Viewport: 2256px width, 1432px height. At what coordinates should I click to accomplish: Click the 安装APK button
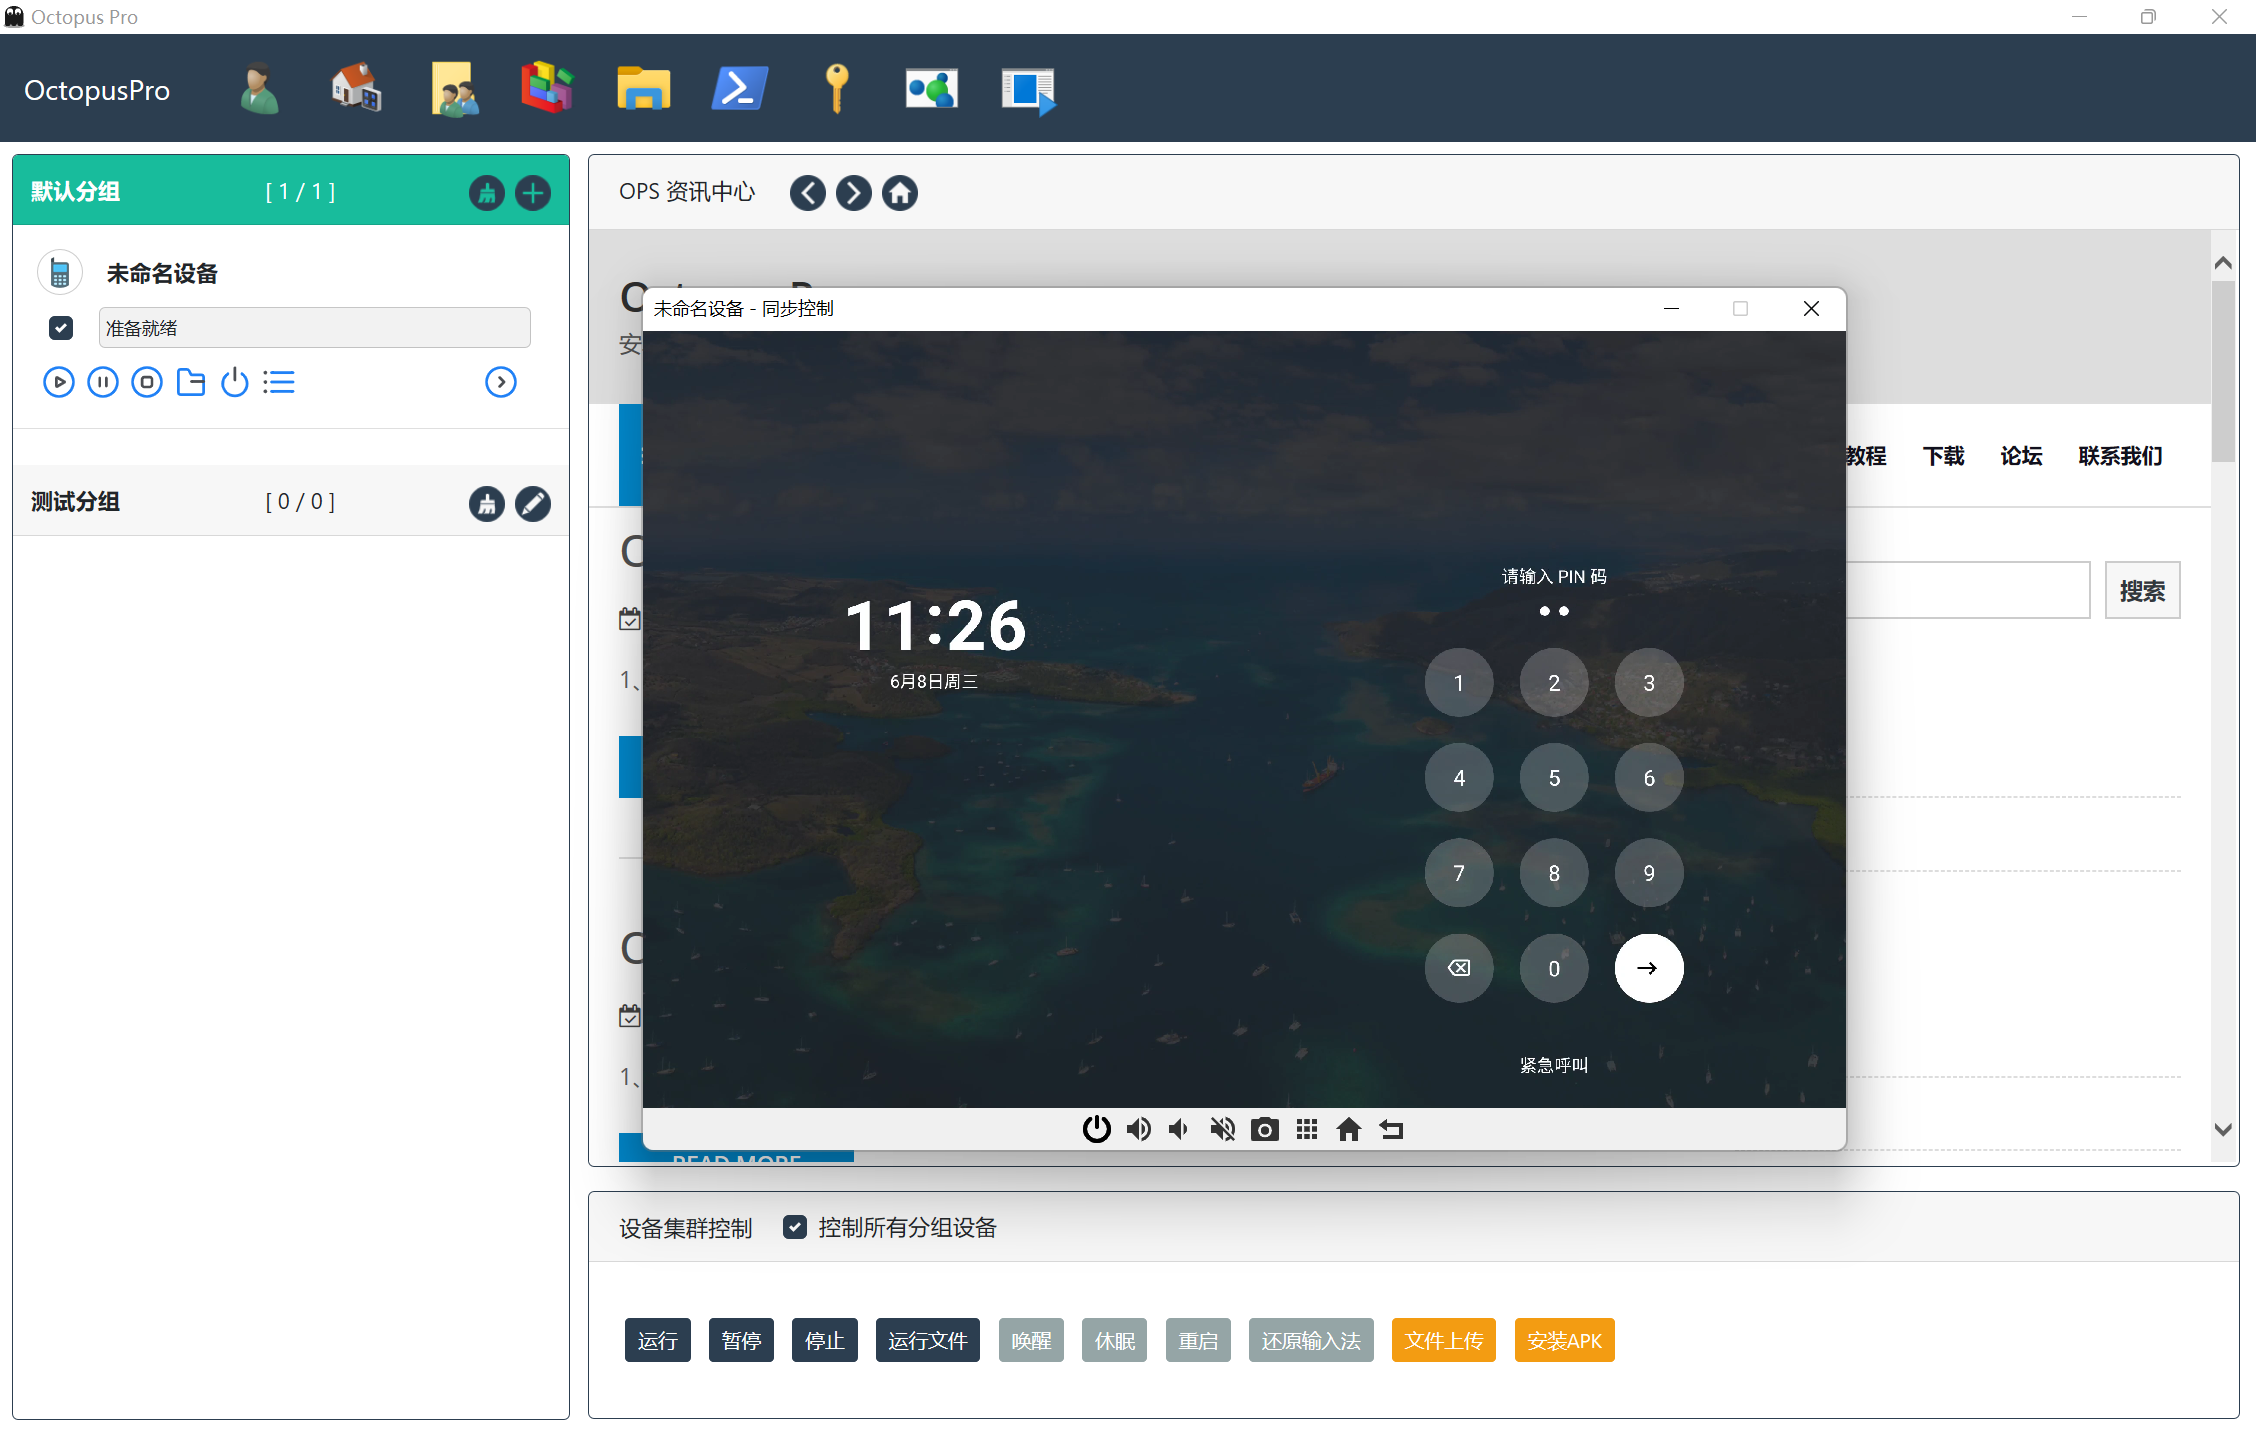[x=1564, y=1340]
